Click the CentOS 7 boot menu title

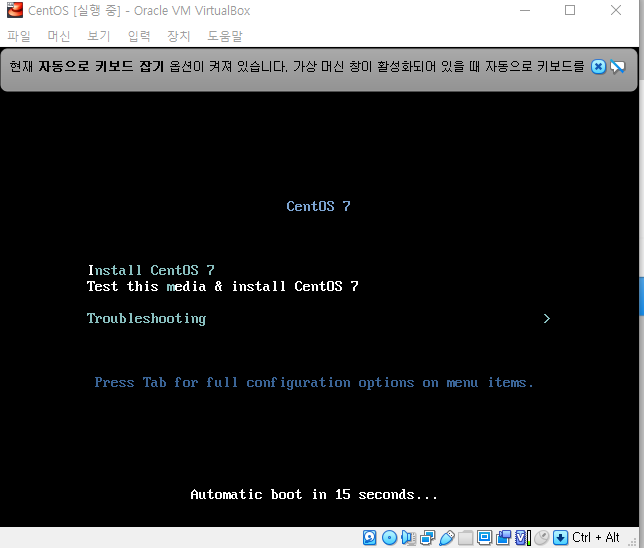tap(318, 206)
